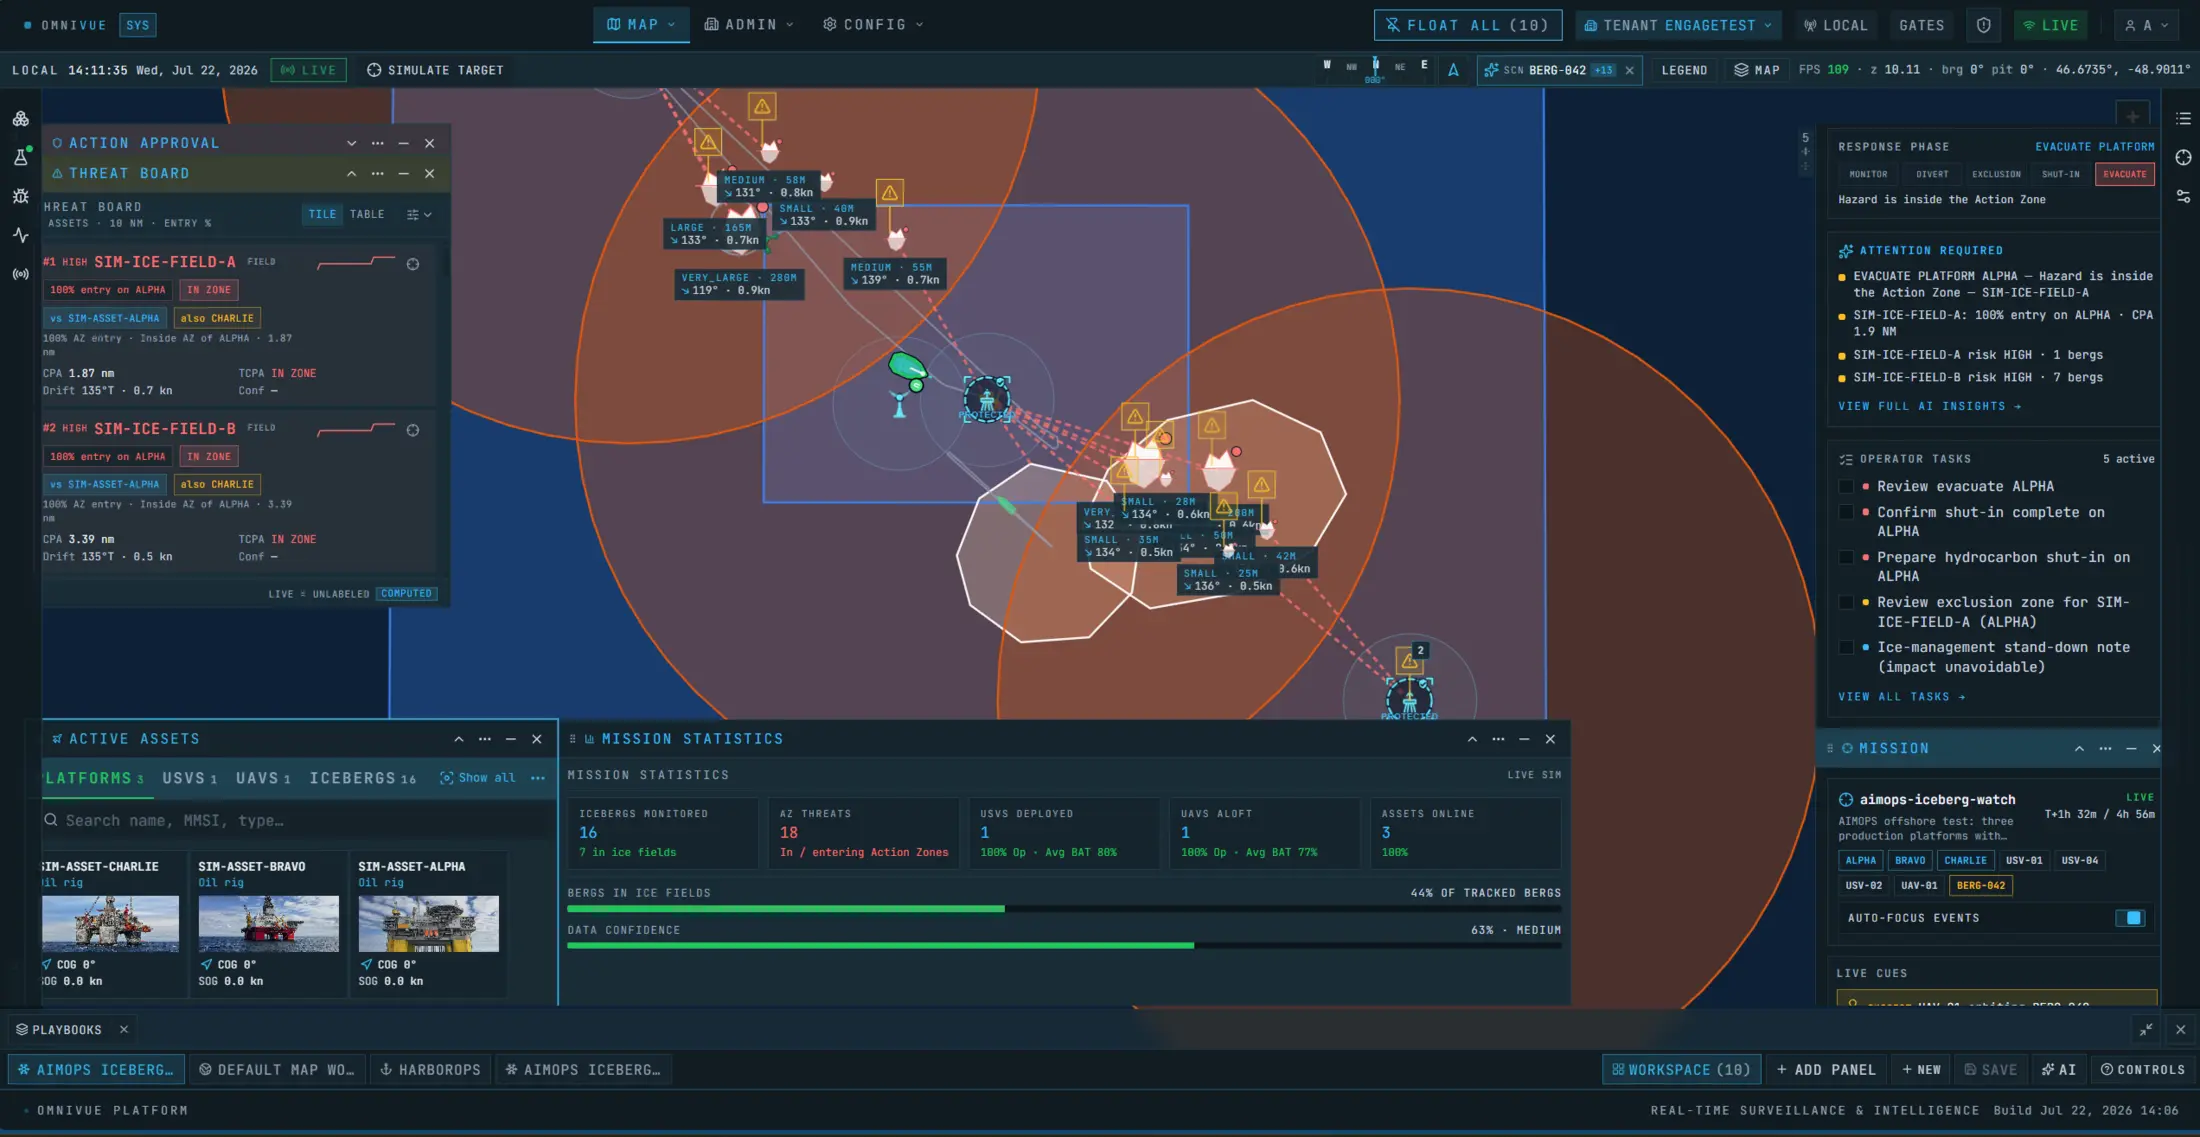This screenshot has height=1137, width=2200.
Task: Check Ice-management stand-down note task
Action: tap(1846, 647)
